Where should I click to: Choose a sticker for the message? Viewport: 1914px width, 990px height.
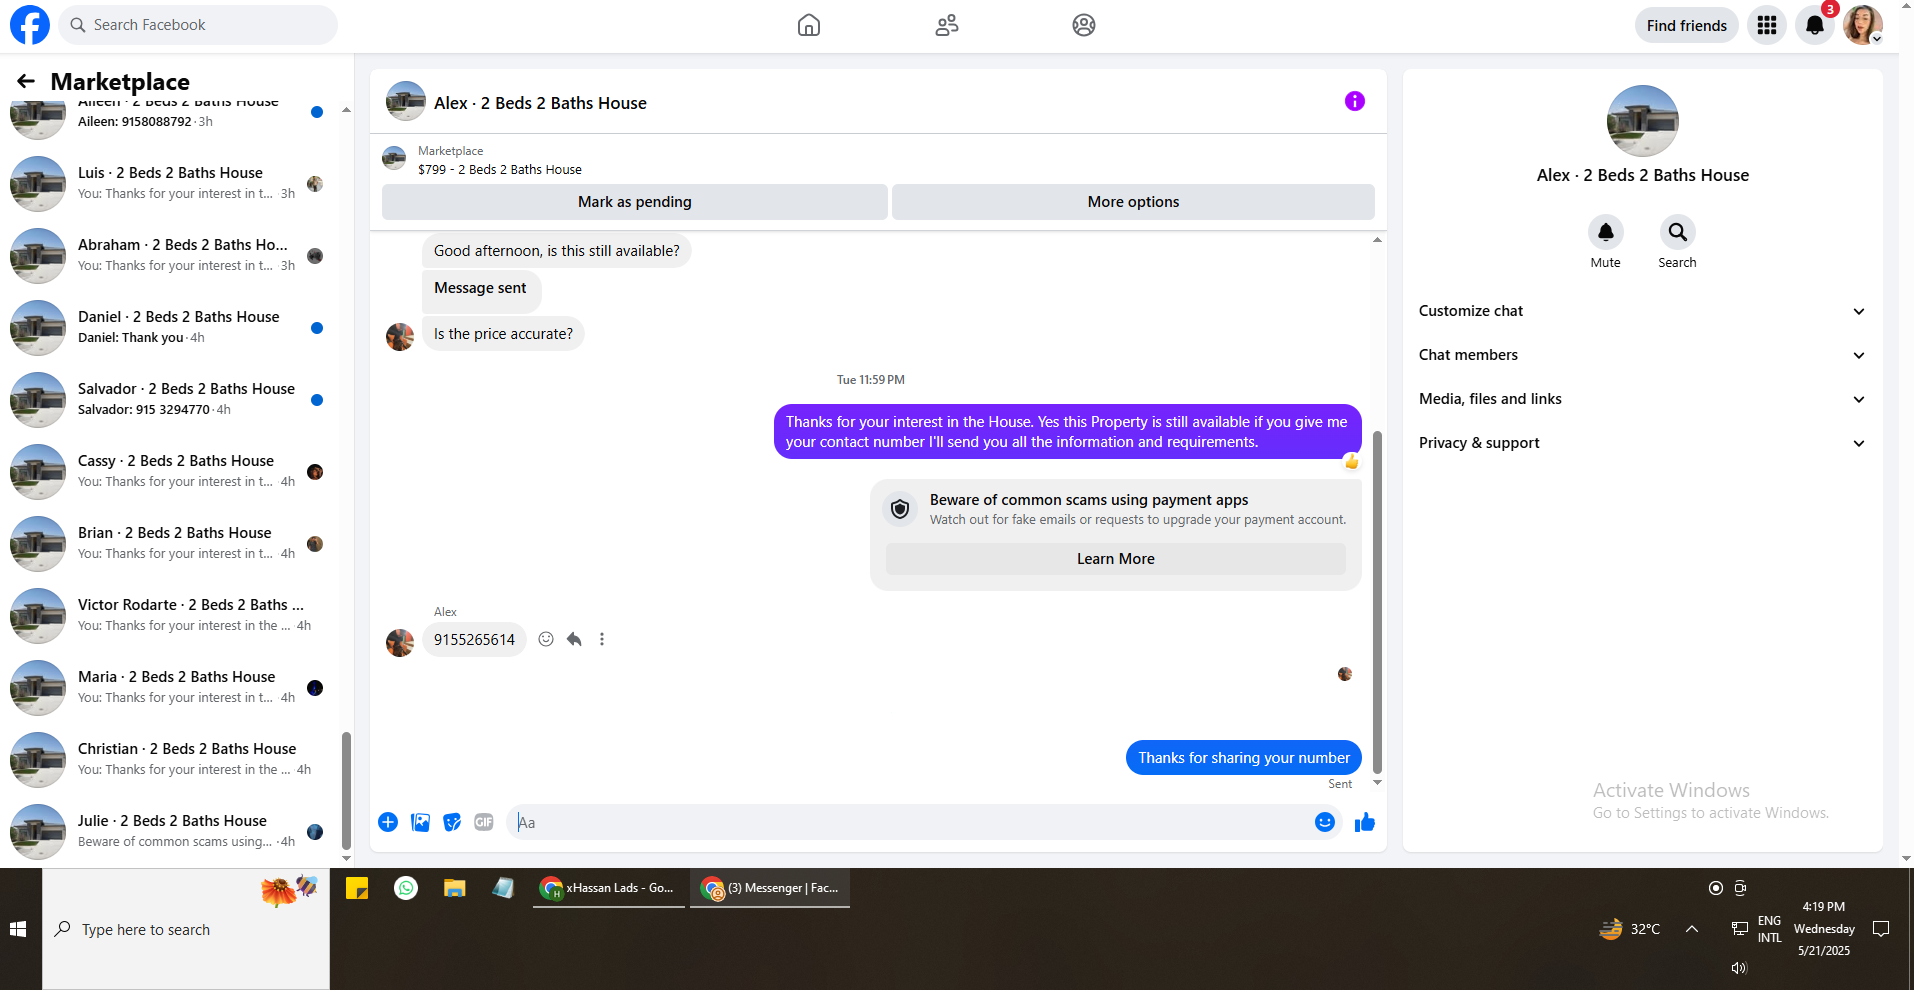tap(452, 822)
